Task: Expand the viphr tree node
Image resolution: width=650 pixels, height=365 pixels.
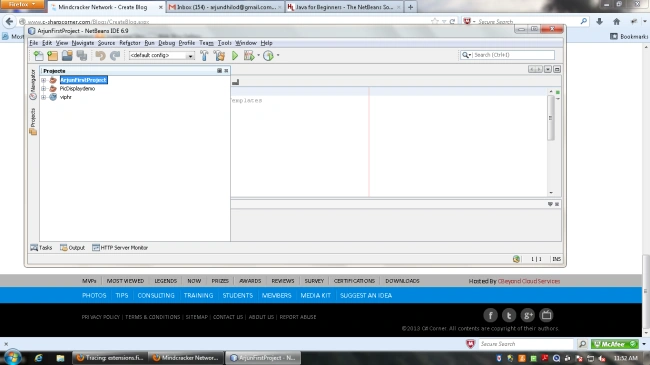Action: (x=44, y=97)
